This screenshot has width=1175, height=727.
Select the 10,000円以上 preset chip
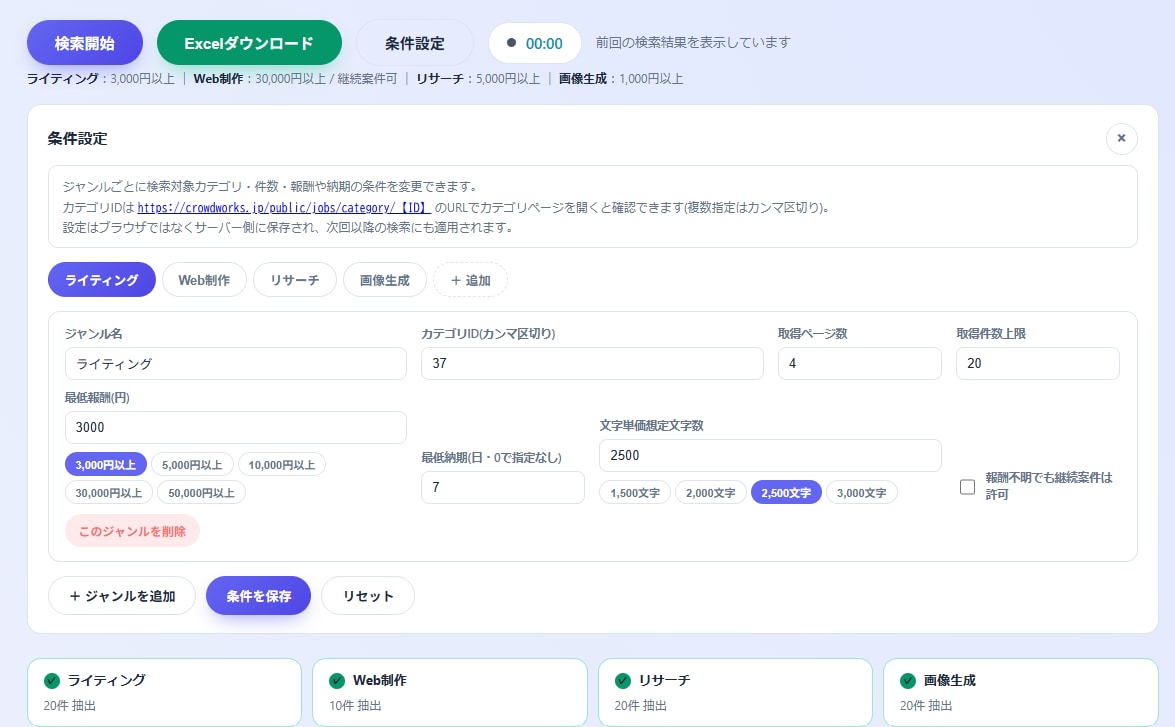tap(282, 465)
